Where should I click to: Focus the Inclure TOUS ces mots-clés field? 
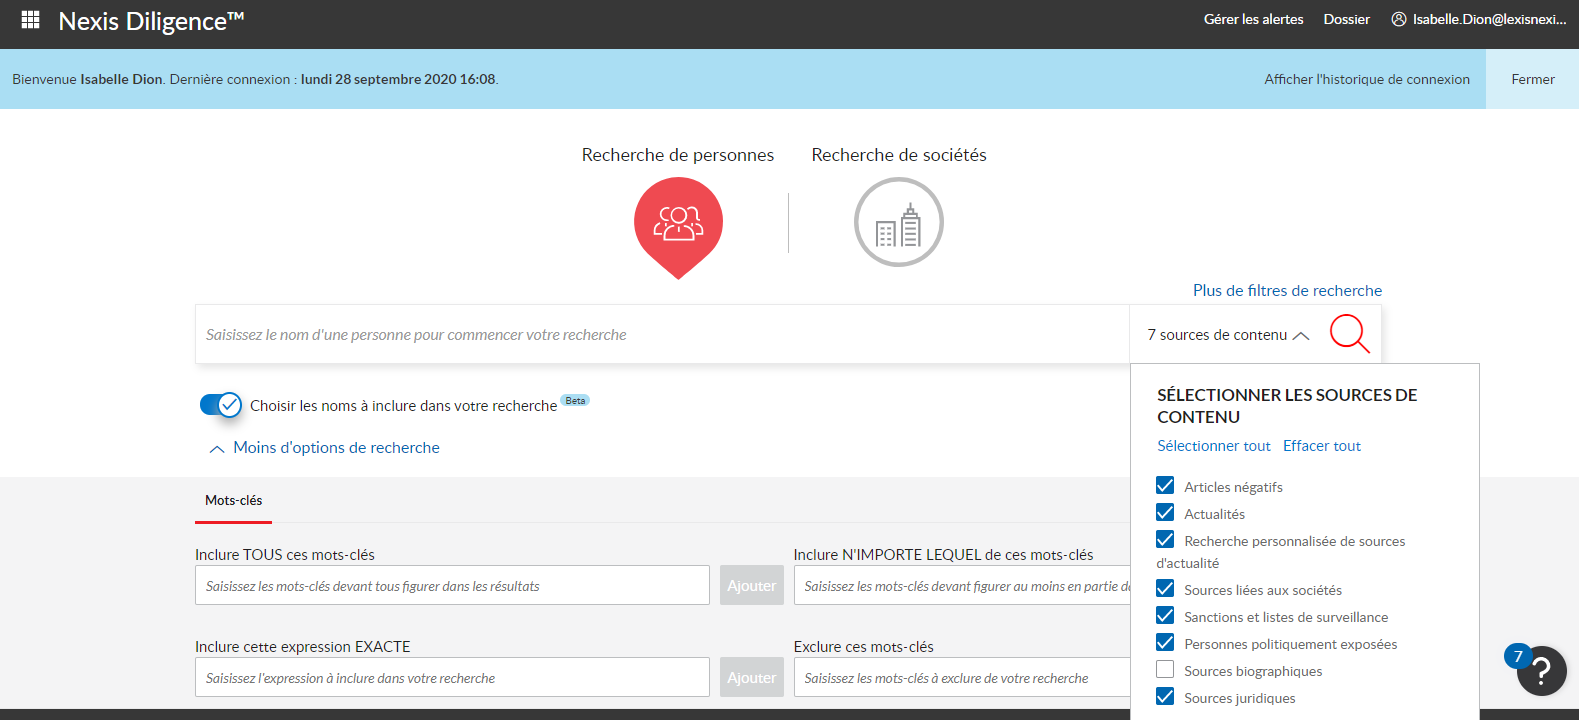pos(452,586)
